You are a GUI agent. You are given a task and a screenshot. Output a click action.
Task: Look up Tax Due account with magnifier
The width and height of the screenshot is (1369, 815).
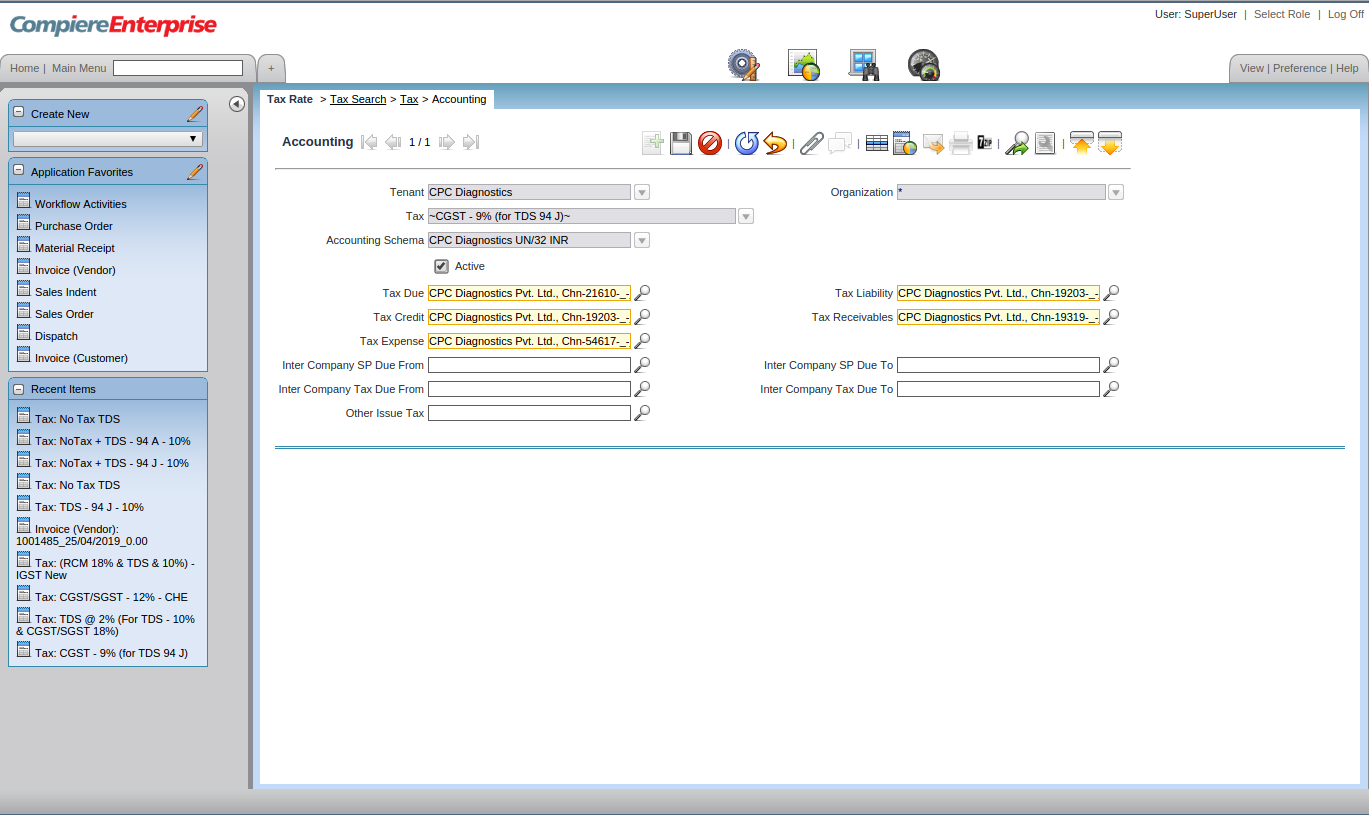pyautogui.click(x=643, y=293)
